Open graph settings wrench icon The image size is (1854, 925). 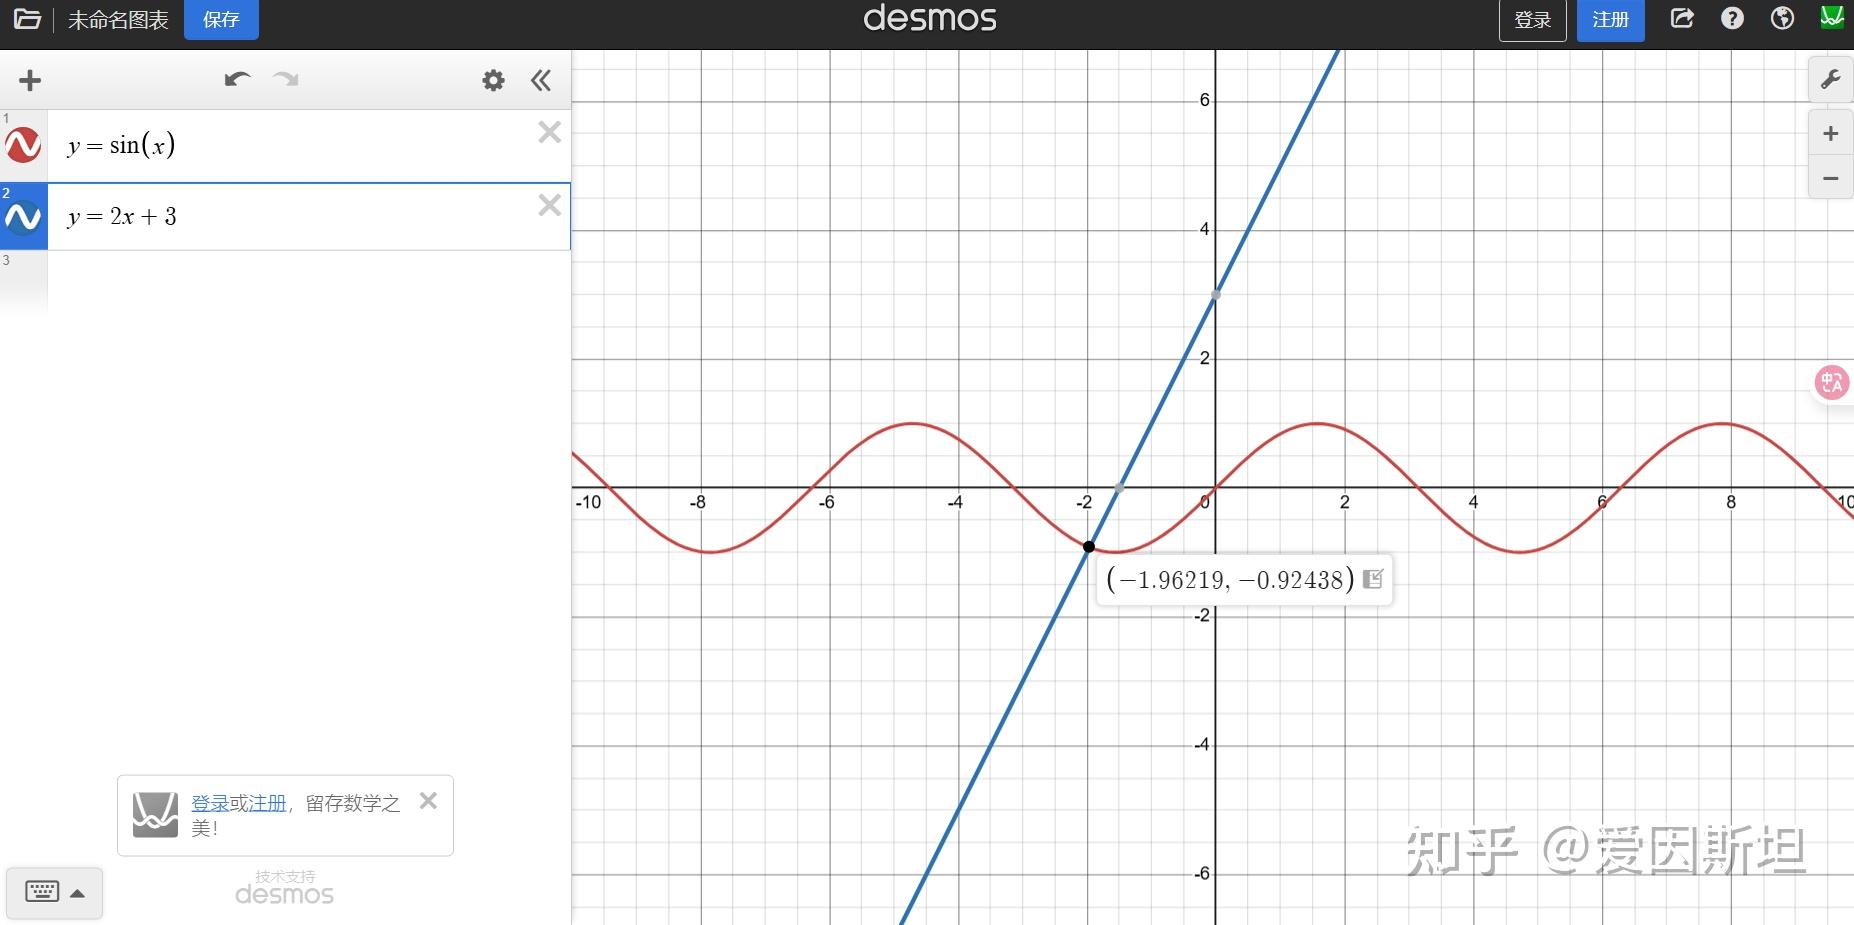click(1831, 80)
